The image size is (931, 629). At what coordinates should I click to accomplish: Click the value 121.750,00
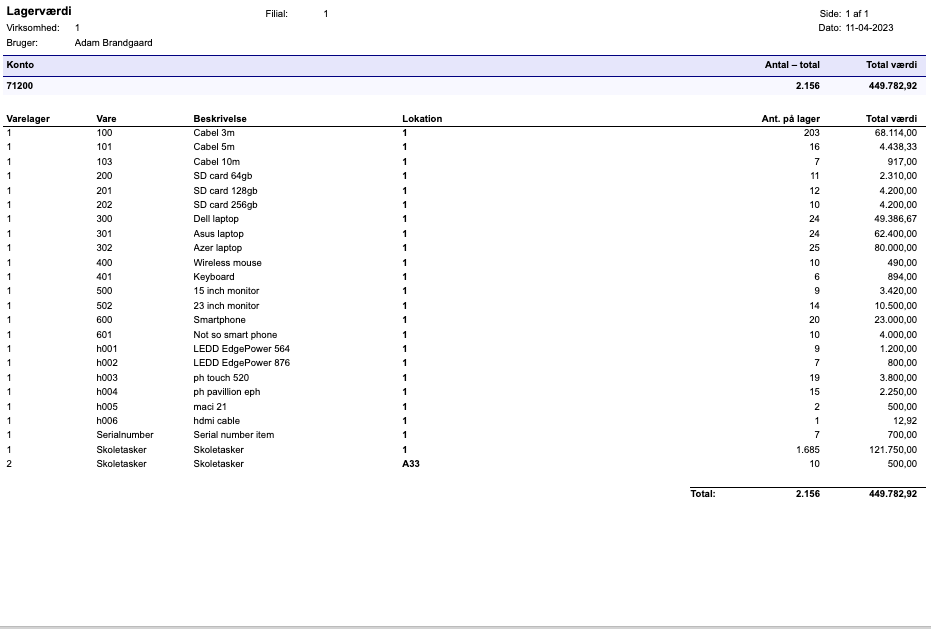pyautogui.click(x=893, y=450)
